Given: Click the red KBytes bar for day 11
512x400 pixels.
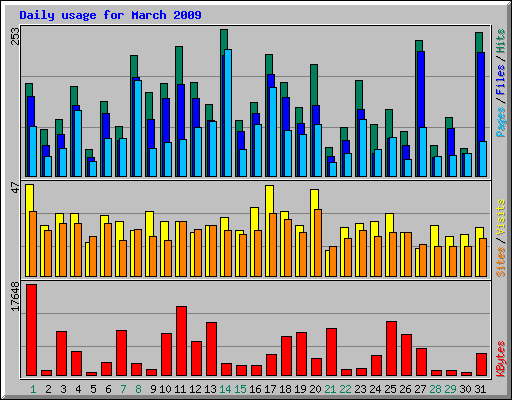Looking at the screenshot, I should (x=182, y=341).
